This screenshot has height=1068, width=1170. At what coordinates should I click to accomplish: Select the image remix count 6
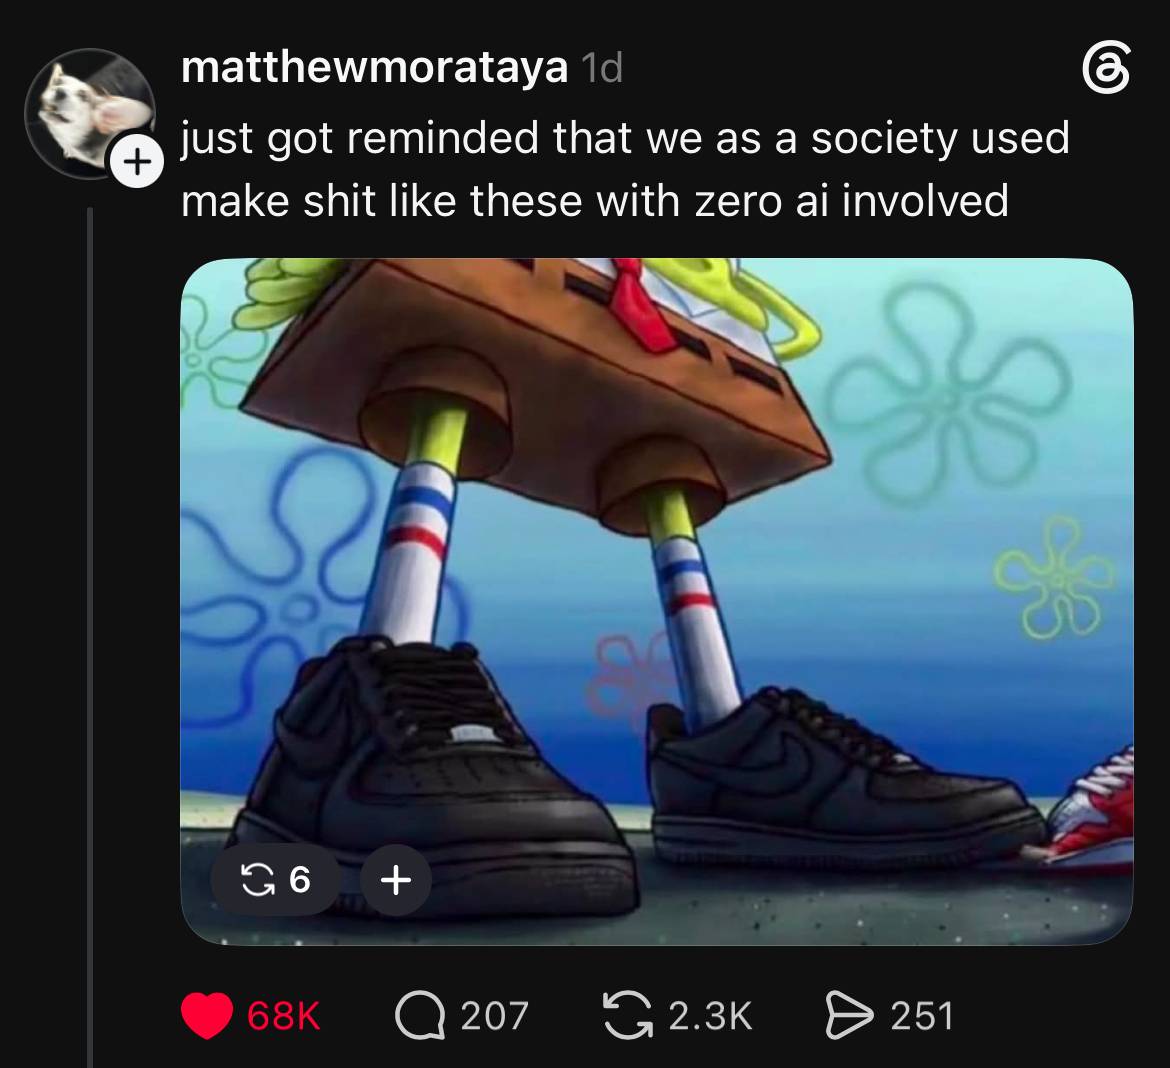[x=299, y=880]
